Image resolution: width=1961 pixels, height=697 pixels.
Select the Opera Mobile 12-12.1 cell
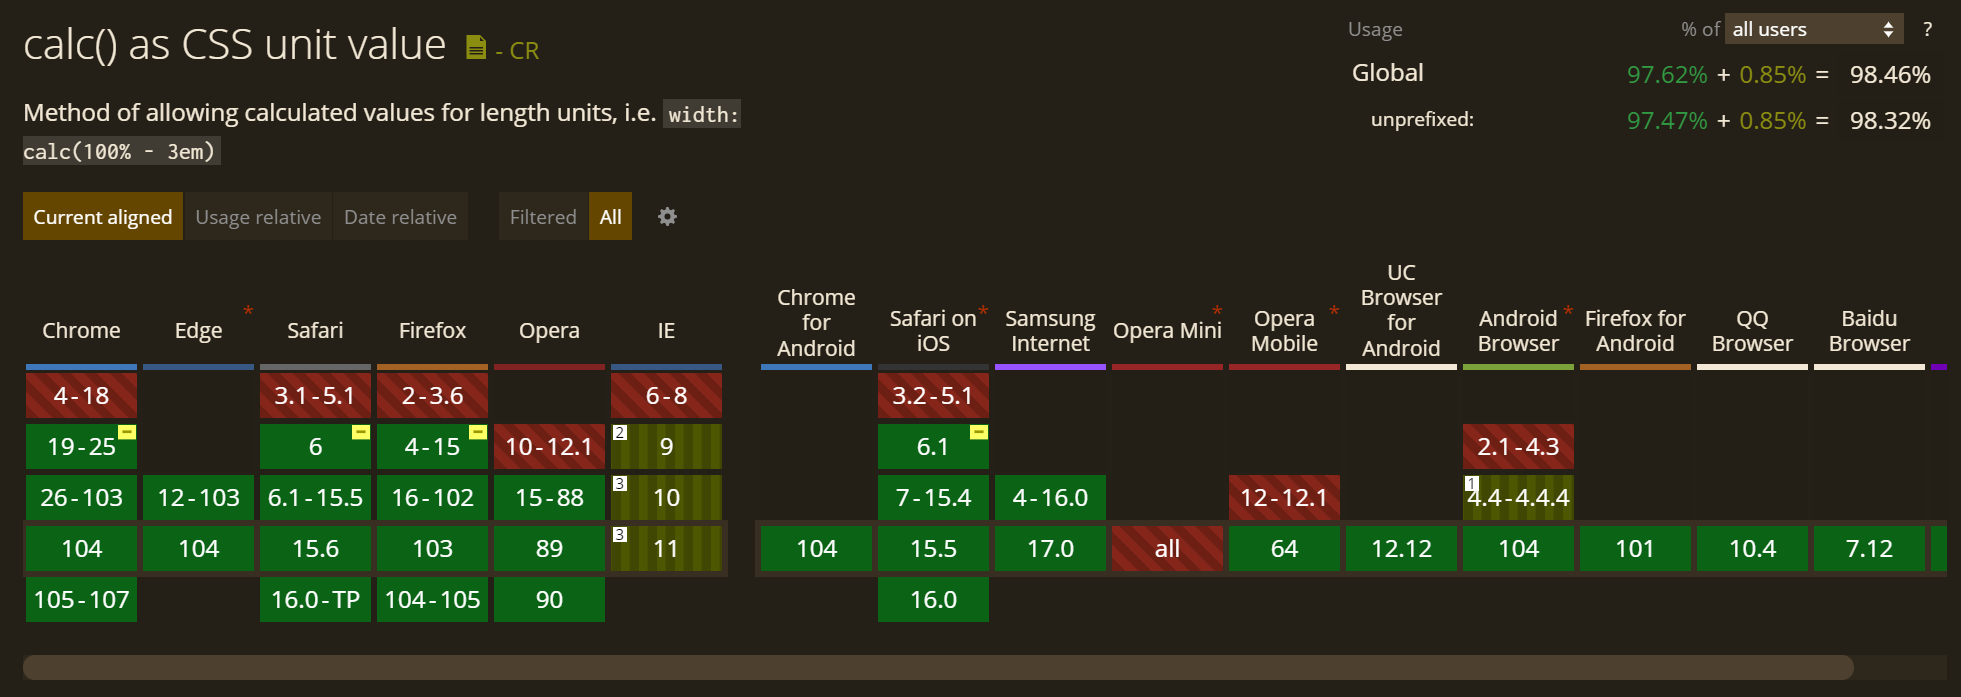[1284, 497]
